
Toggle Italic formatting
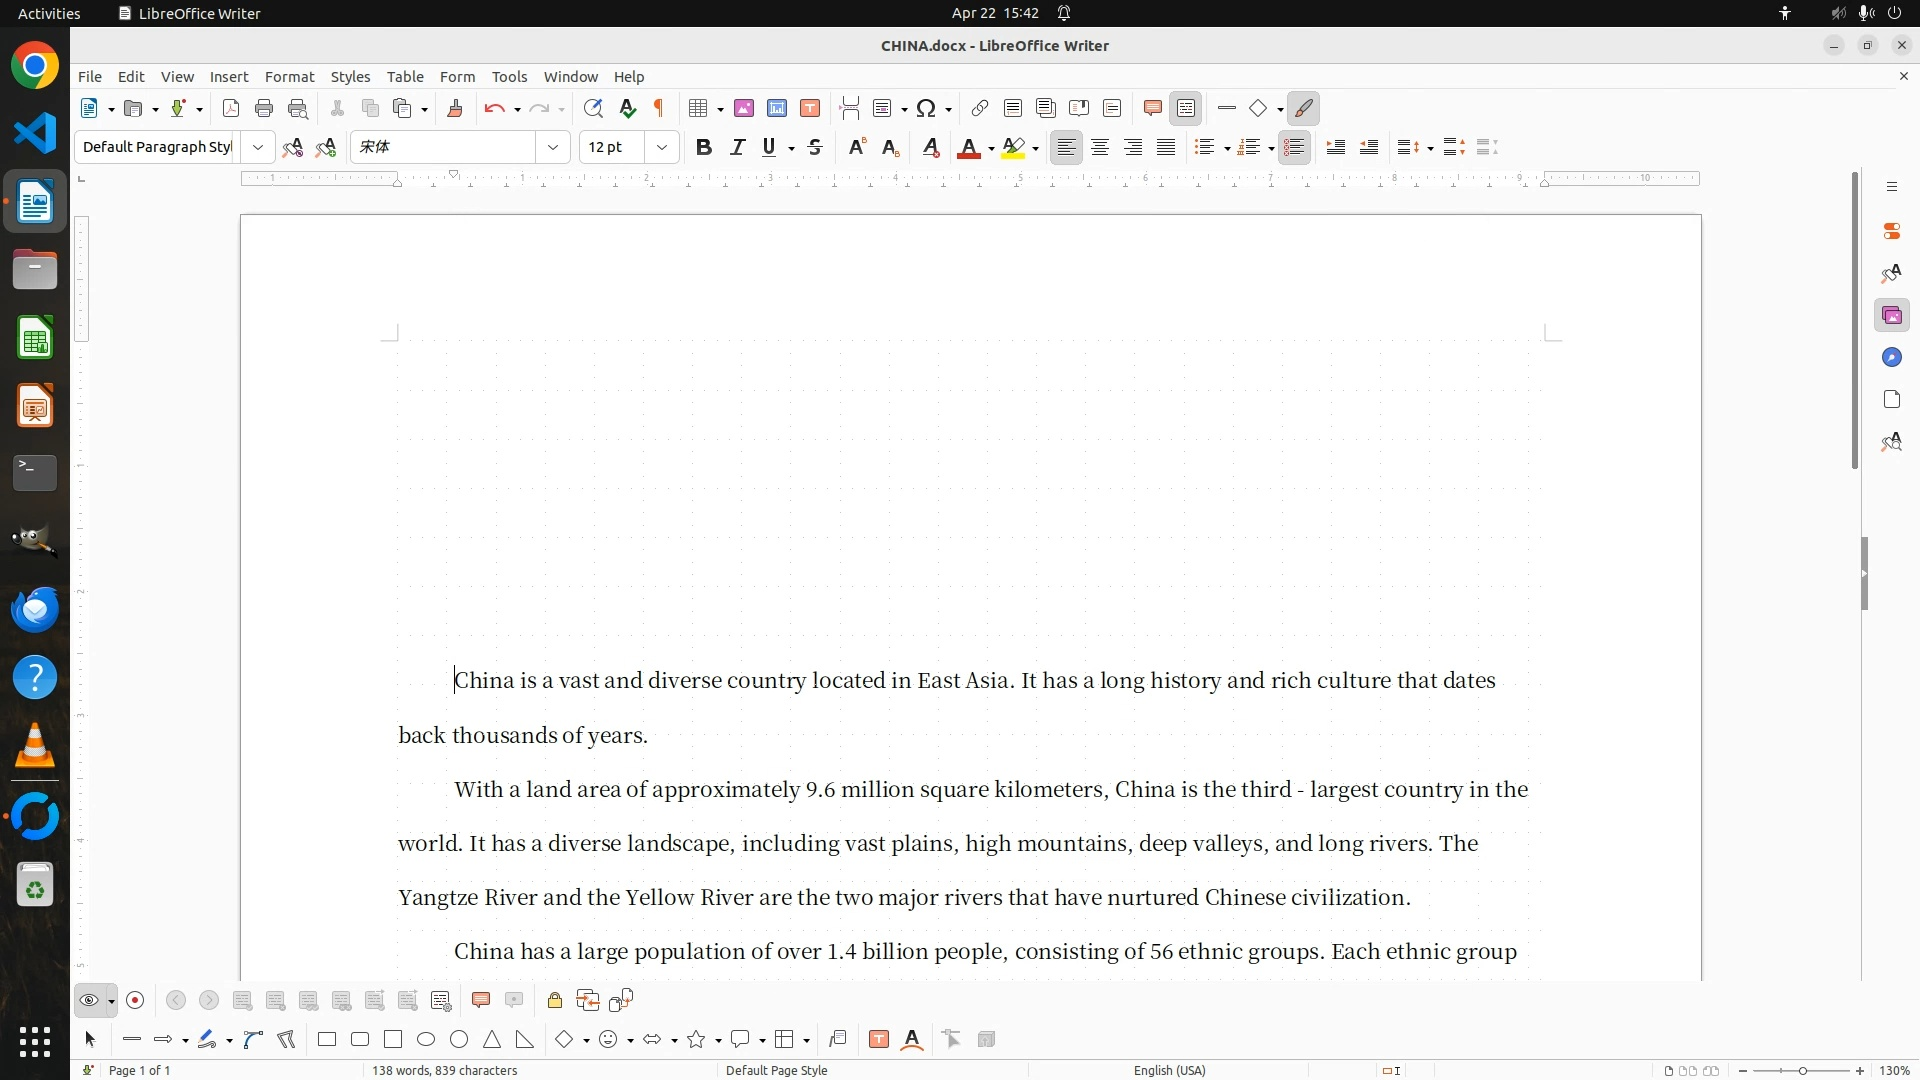pyautogui.click(x=737, y=148)
